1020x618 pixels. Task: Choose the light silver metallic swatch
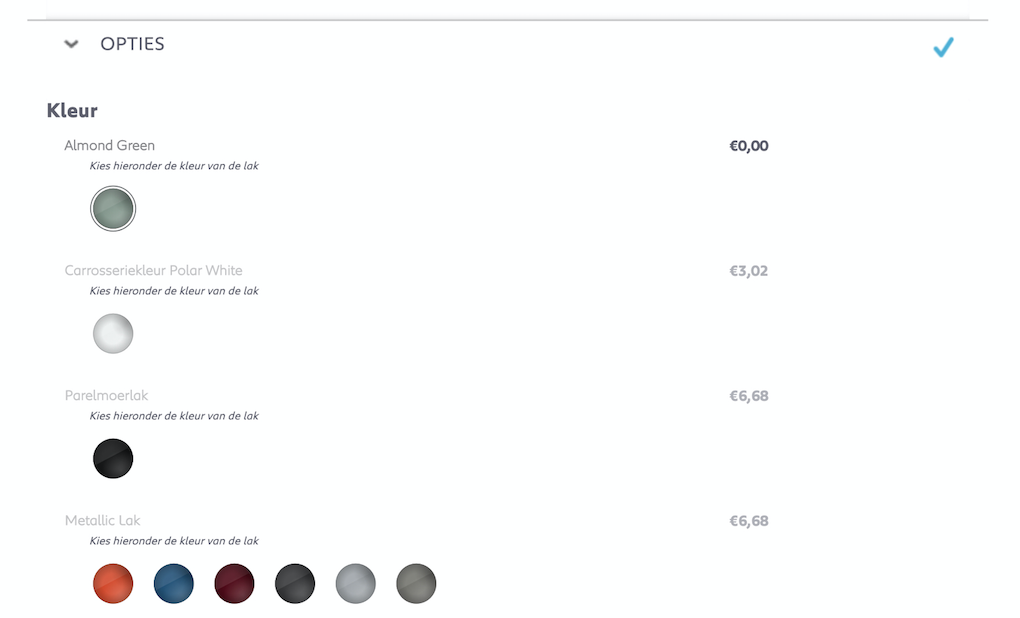pos(355,584)
